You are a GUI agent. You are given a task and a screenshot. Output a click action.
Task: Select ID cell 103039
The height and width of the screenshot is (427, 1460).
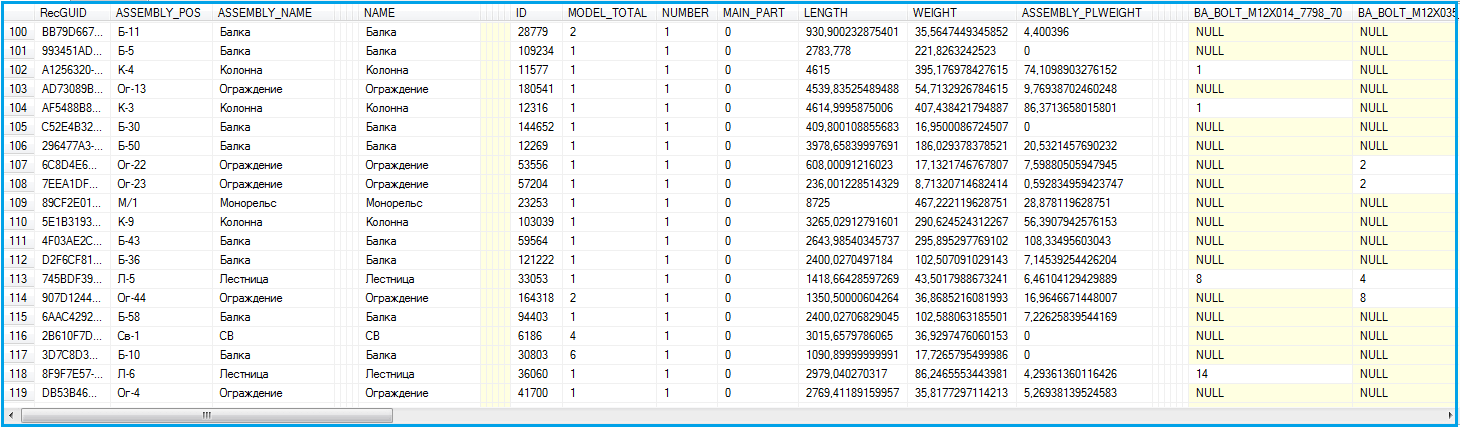[534, 221]
